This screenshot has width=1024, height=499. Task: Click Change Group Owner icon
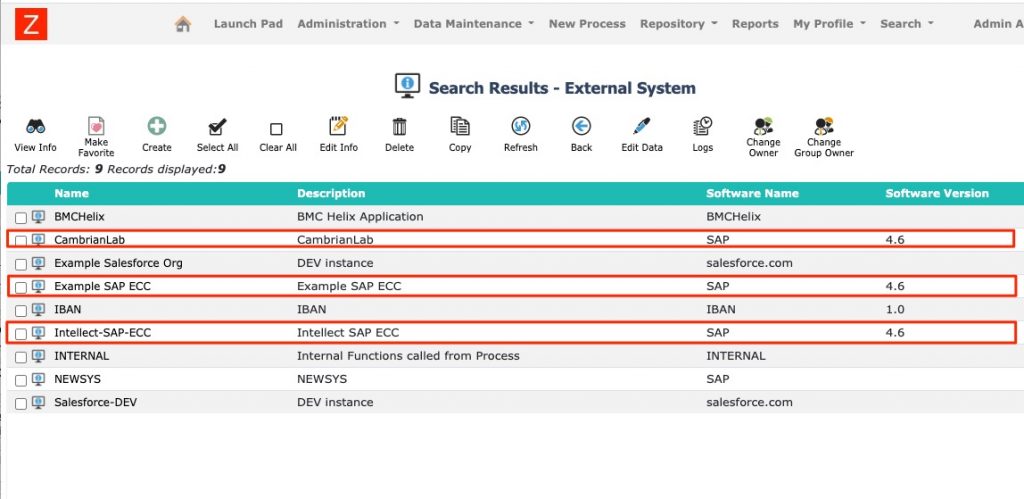(x=824, y=125)
